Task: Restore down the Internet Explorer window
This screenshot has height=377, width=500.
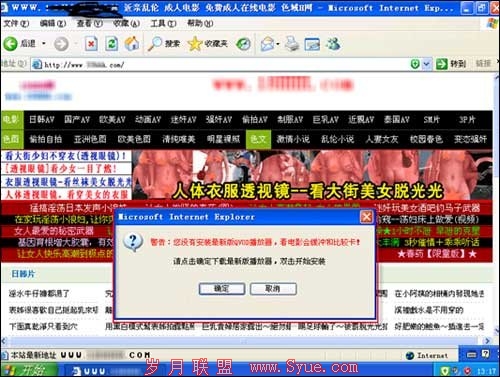Action: click(x=481, y=8)
